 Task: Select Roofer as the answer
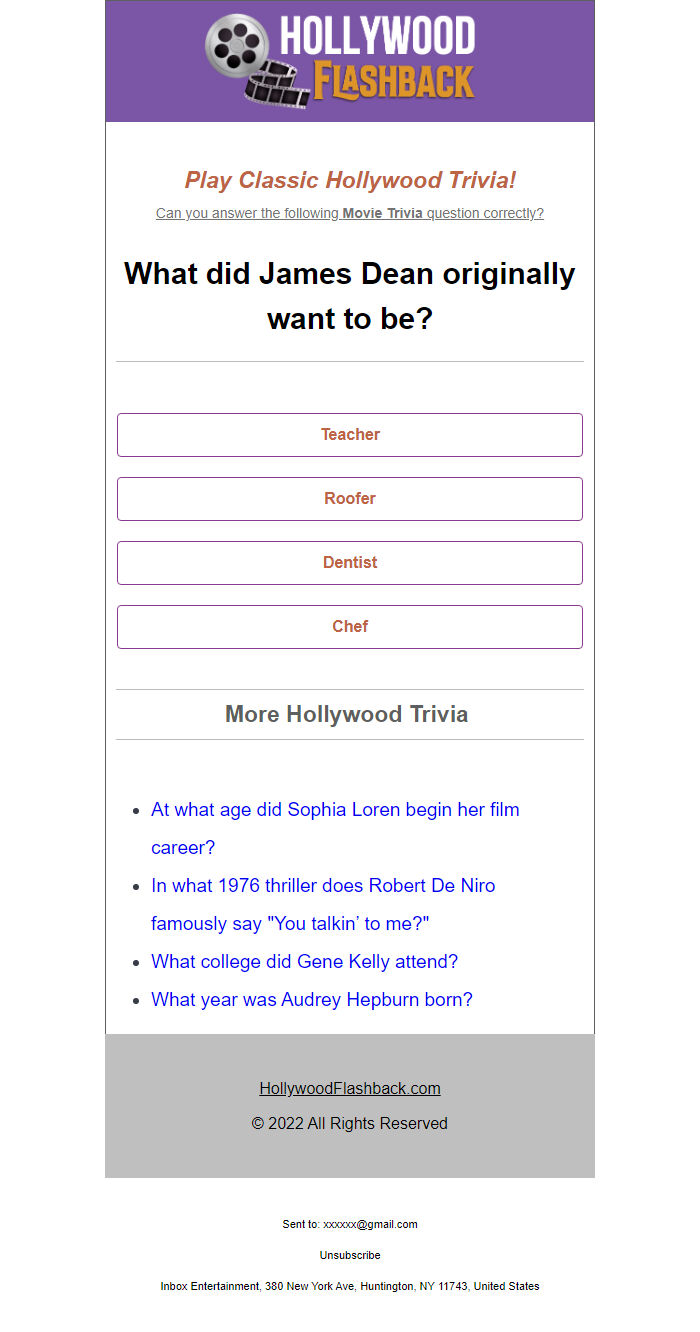click(x=350, y=499)
